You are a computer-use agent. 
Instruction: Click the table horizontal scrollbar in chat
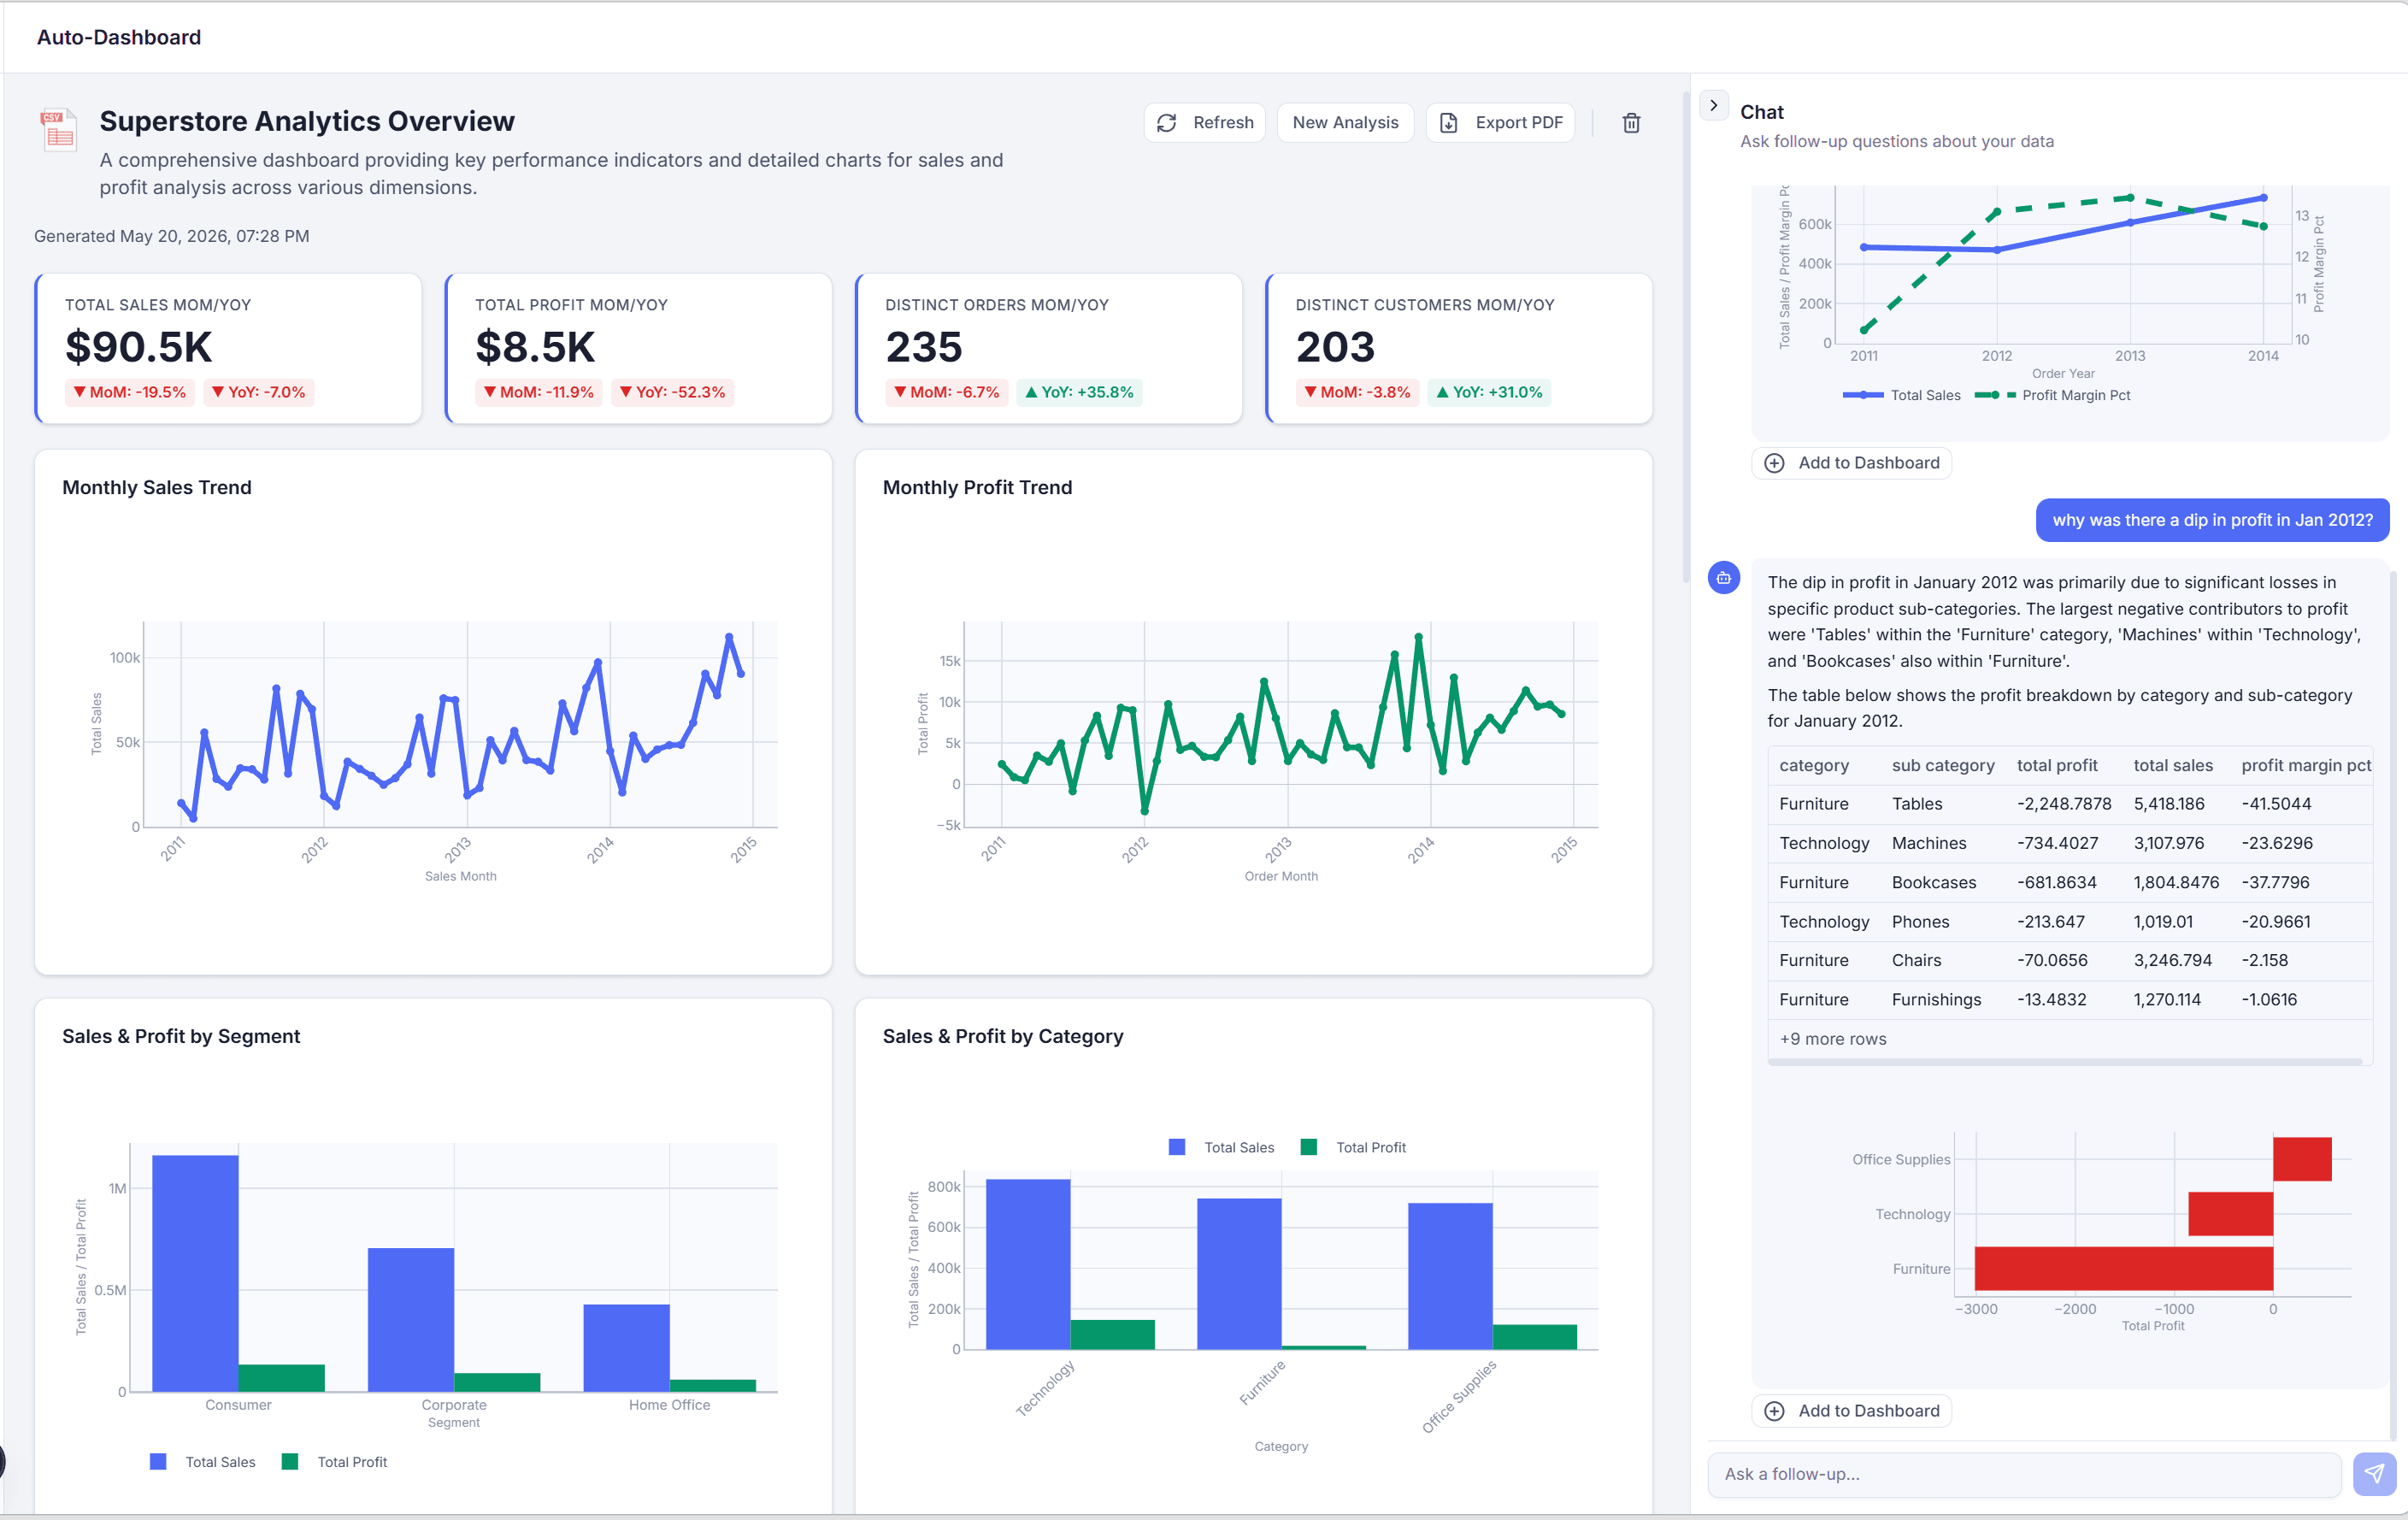(2064, 1061)
